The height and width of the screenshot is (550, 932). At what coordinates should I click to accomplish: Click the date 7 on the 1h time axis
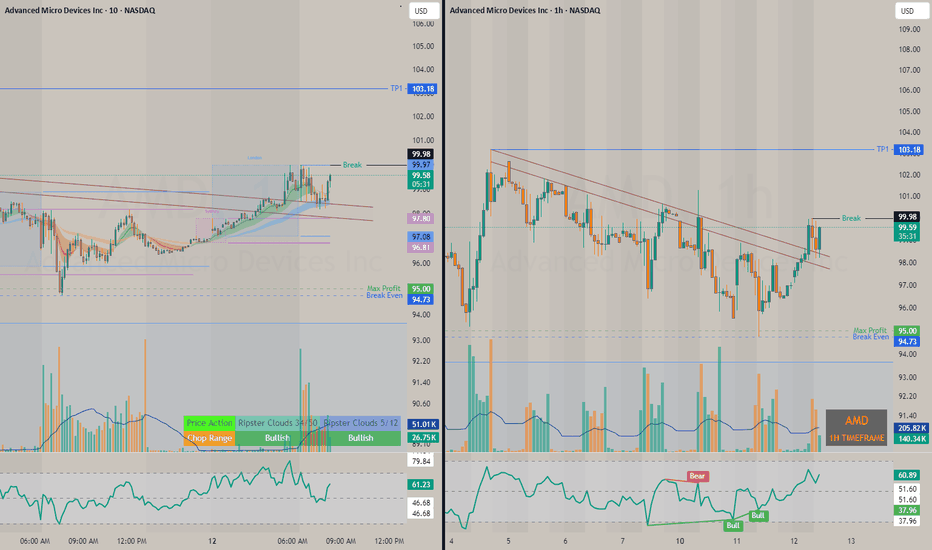coord(623,541)
